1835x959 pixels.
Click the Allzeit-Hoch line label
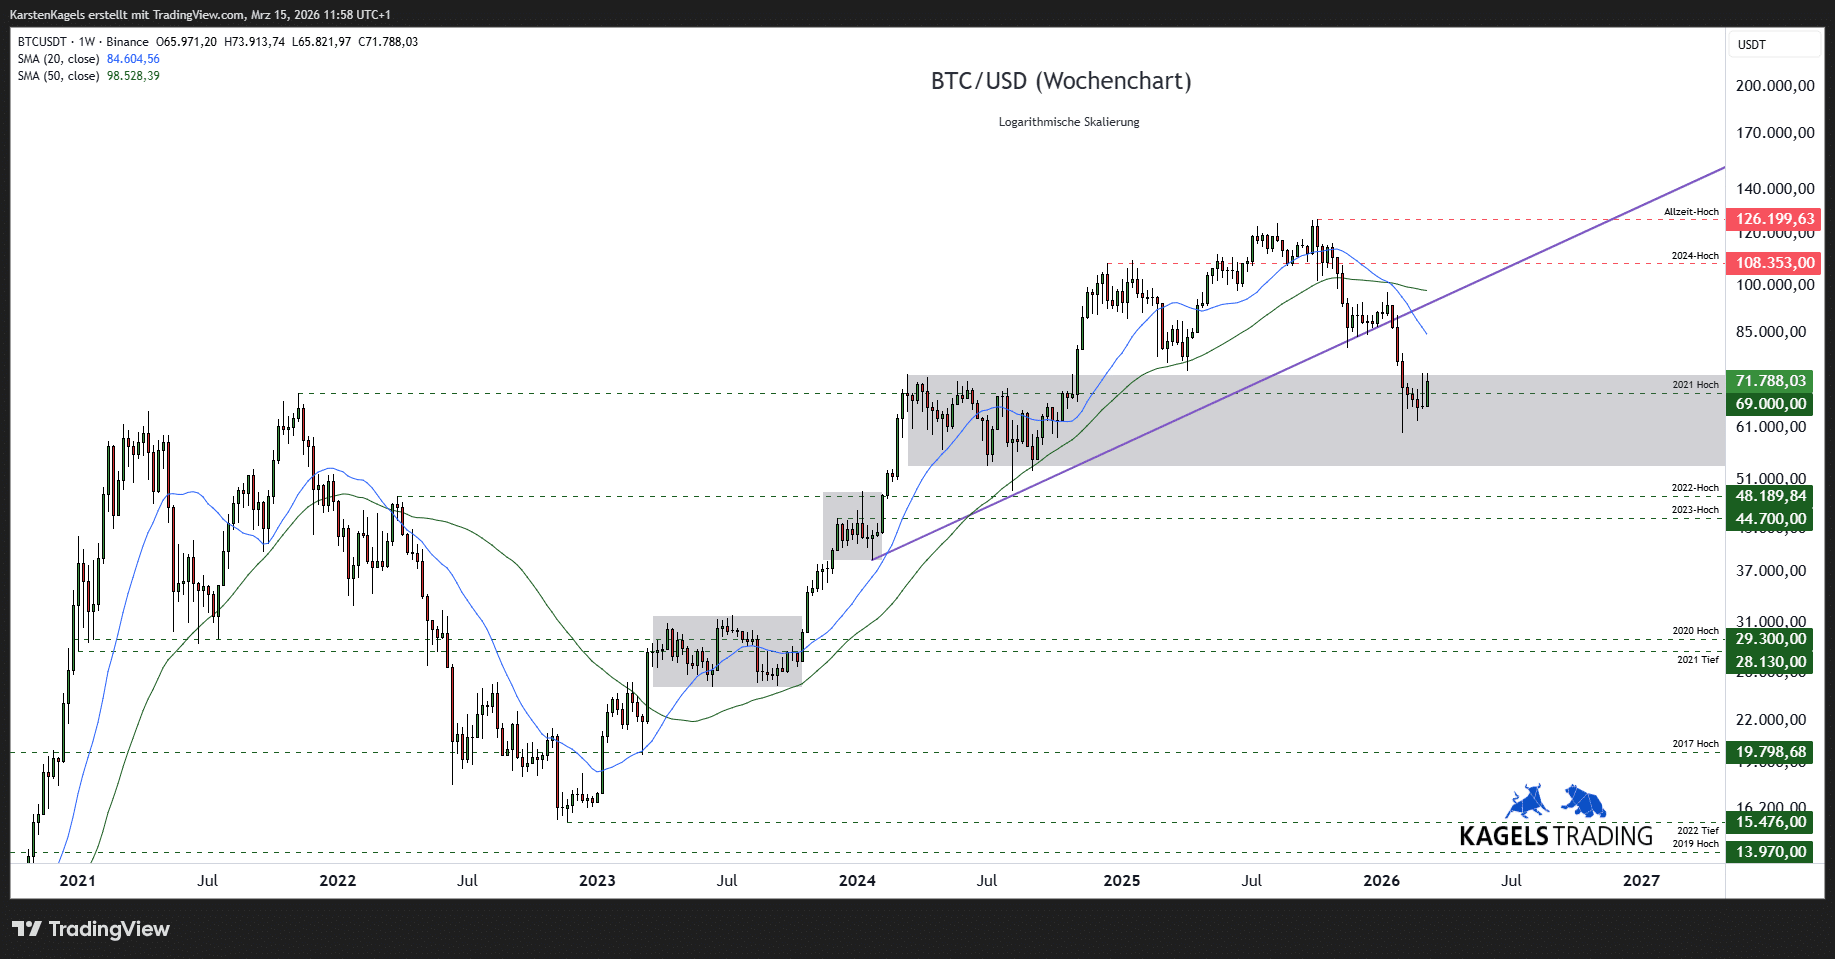click(x=1691, y=212)
